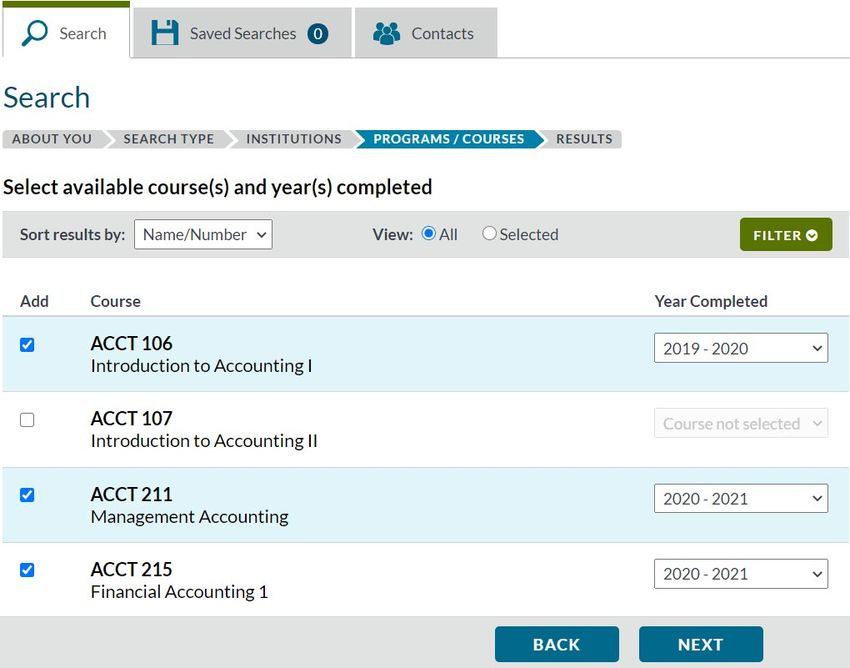Click the floppy disk Saved Searches icon
850x668 pixels.
165,33
